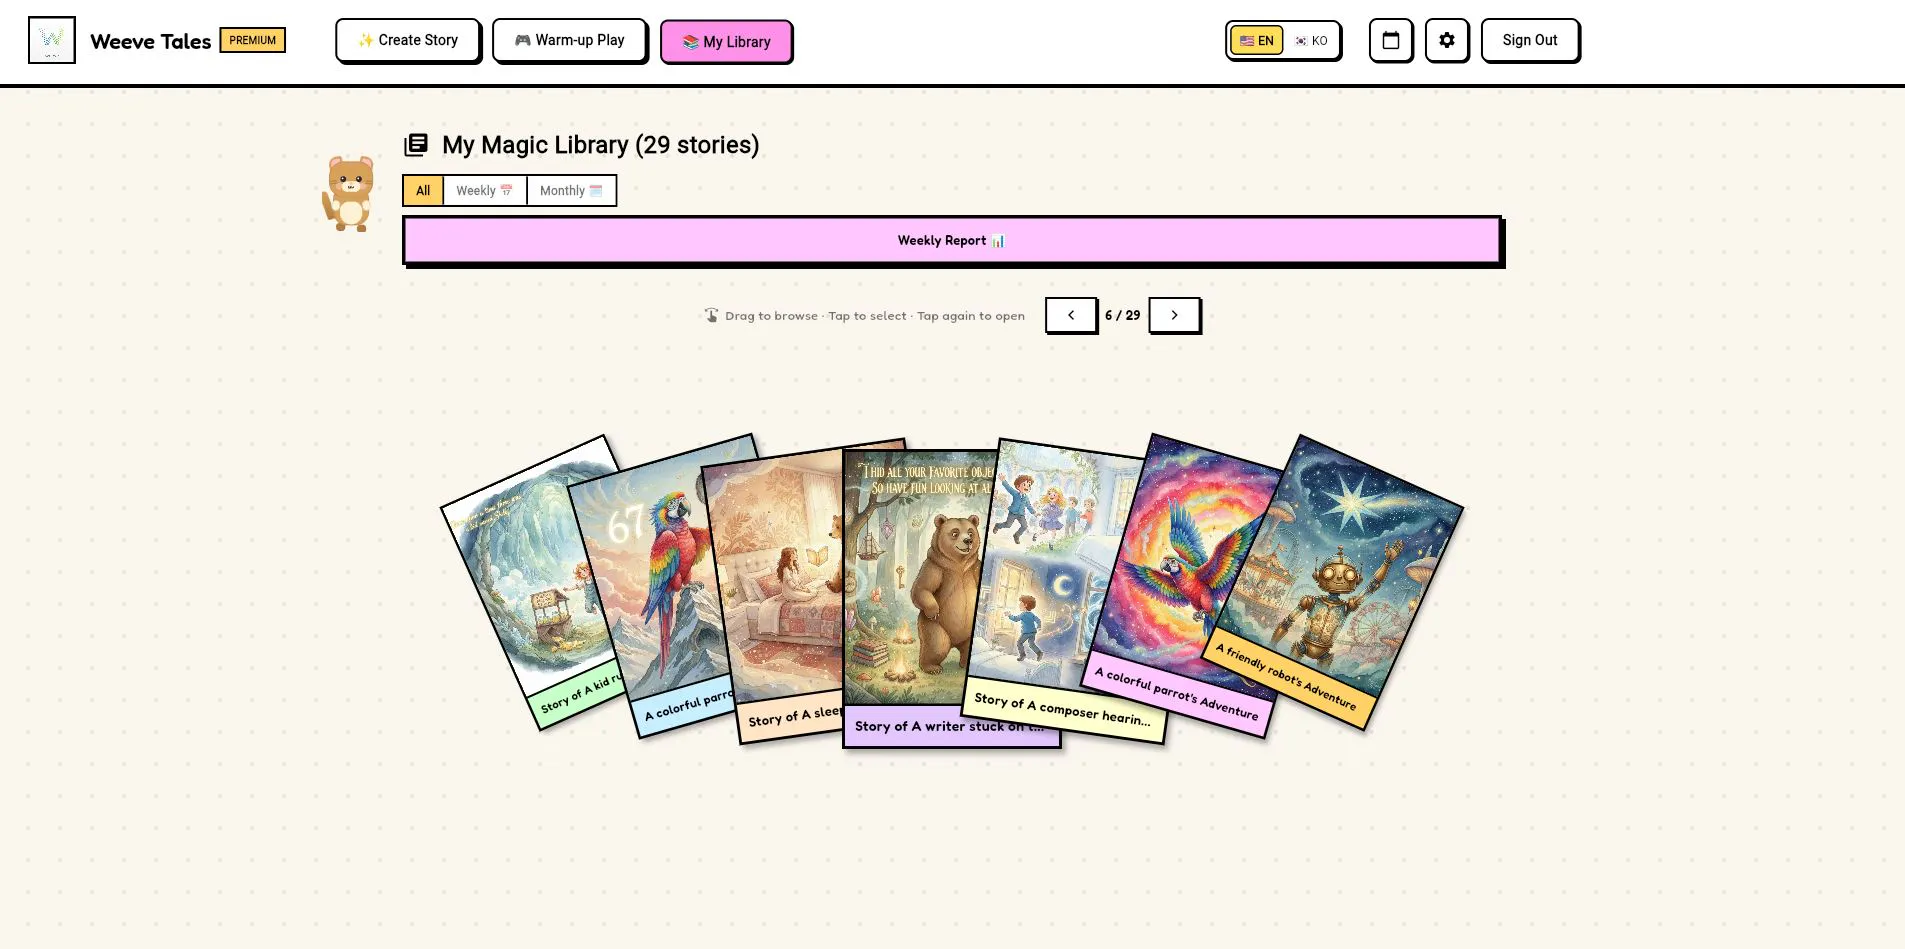This screenshot has height=949, width=1905.
Task: Open the calendar icon button
Action: click(1391, 40)
